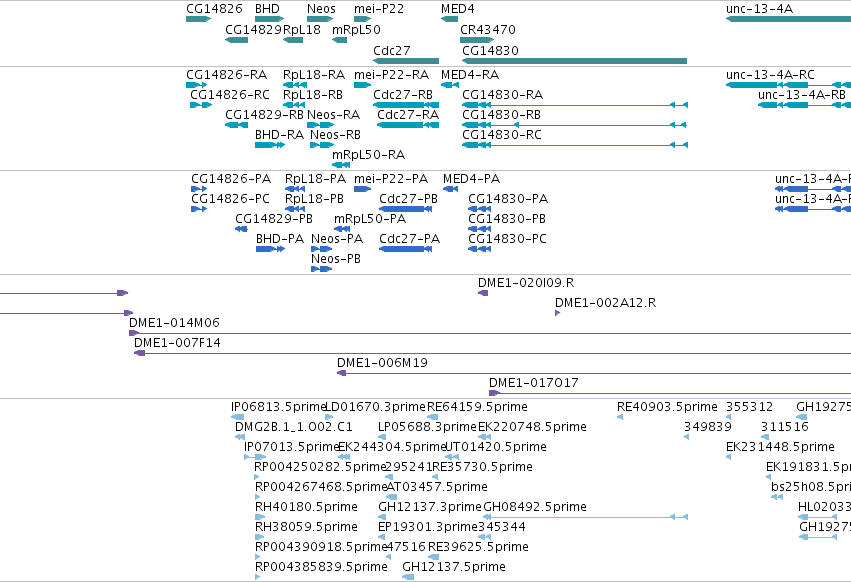Select transcript Neos-RA

click(x=320, y=125)
